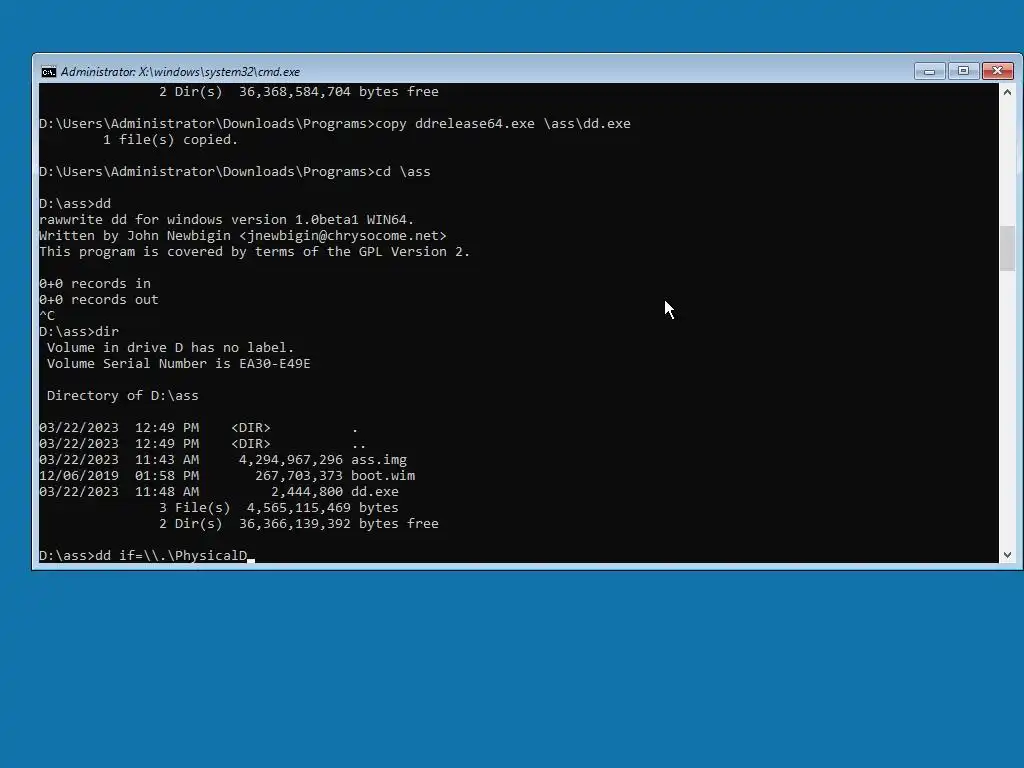Viewport: 1024px width, 768px height.
Task: Click the vertical scrollbar thumb
Action: (x=1007, y=248)
